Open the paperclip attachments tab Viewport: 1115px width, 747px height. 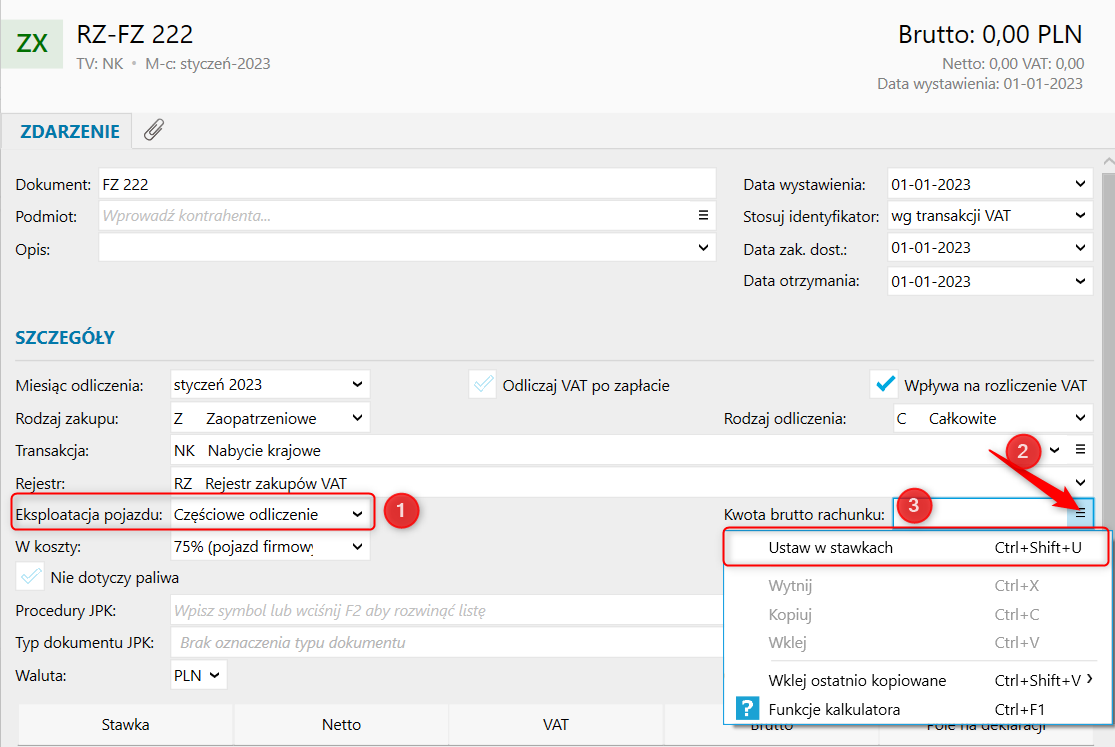pos(154,130)
